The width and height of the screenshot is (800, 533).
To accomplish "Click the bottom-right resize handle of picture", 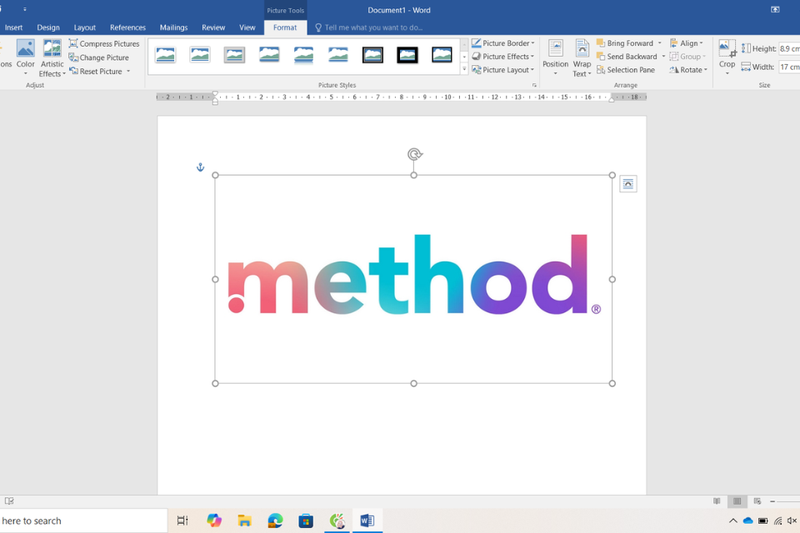I will (612, 383).
